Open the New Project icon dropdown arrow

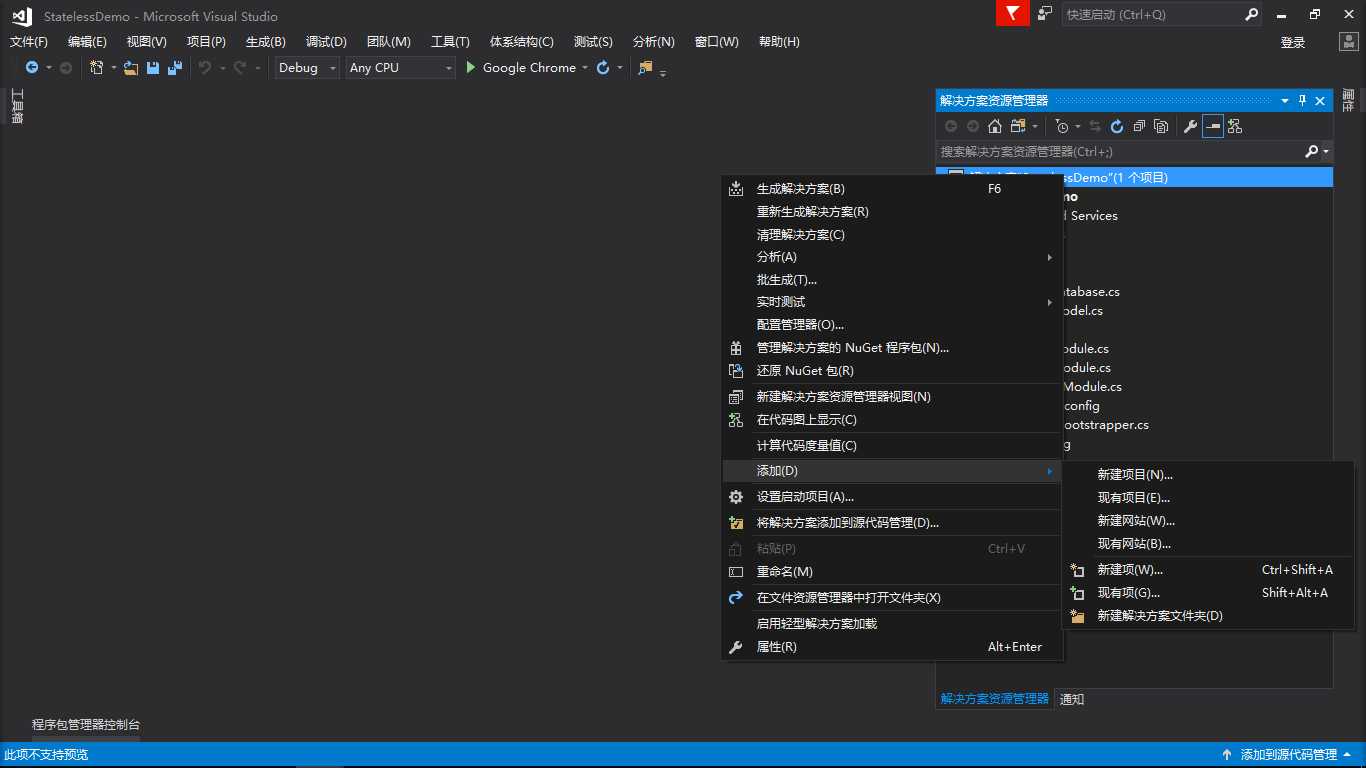pyautogui.click(x=113, y=68)
